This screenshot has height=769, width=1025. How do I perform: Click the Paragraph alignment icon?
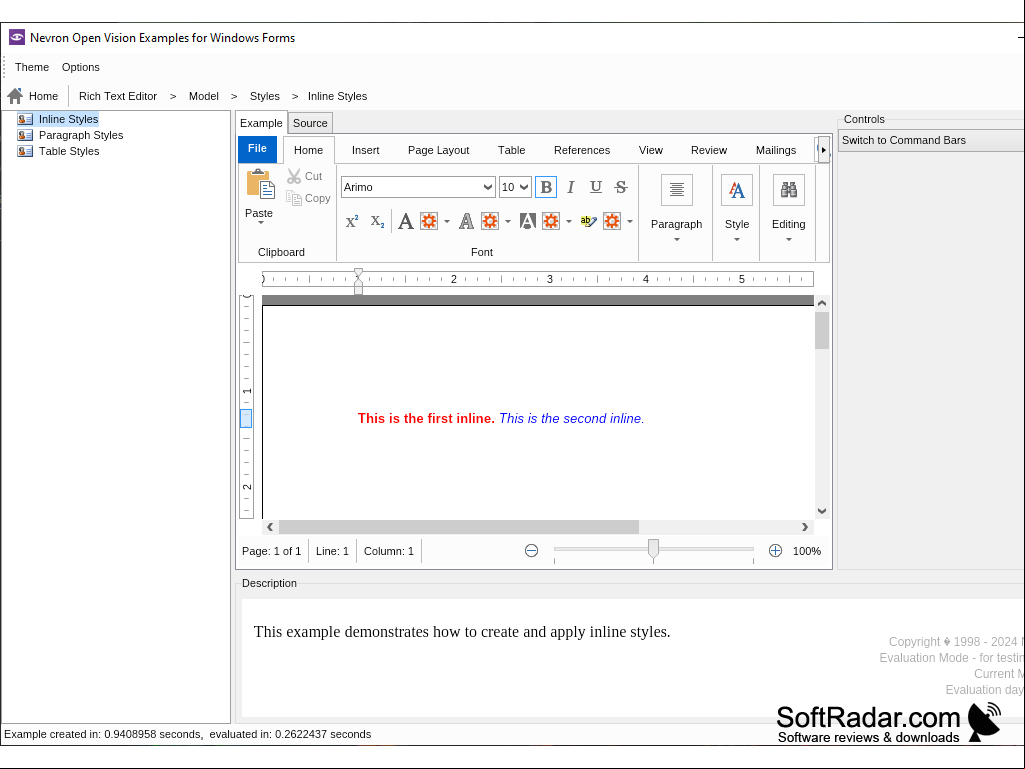point(677,190)
